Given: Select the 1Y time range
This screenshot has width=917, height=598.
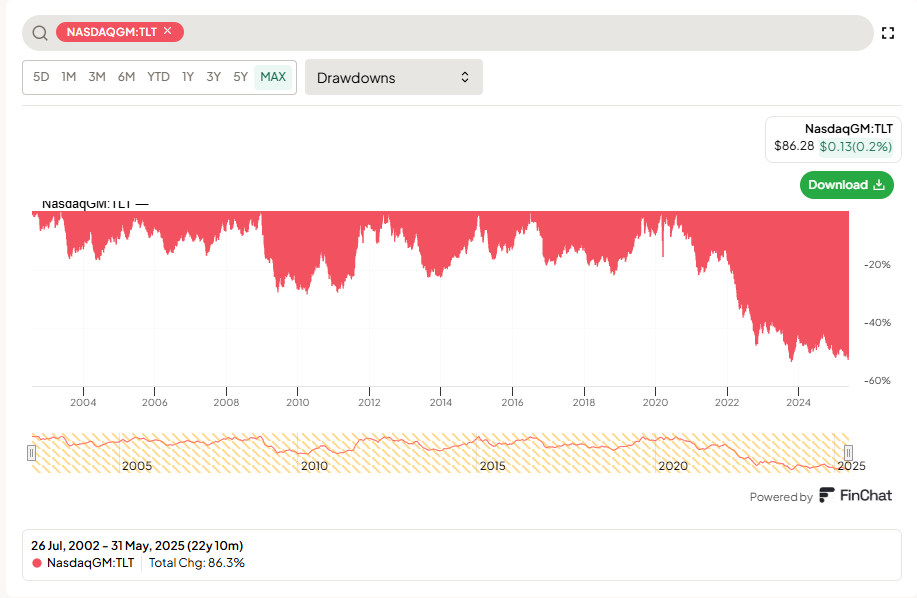Looking at the screenshot, I should (x=188, y=77).
